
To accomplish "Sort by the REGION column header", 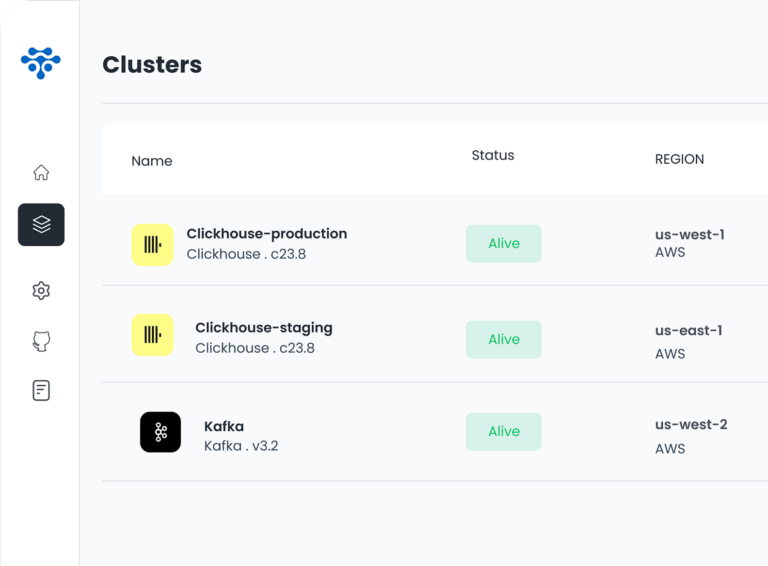I will click(x=679, y=159).
